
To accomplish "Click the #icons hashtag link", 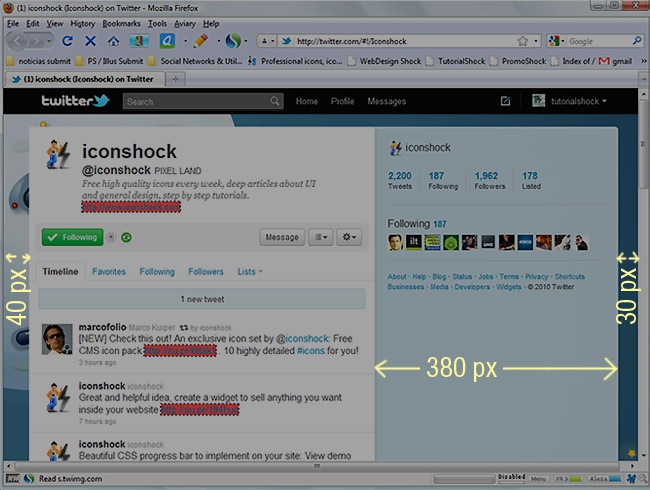I will click(311, 350).
